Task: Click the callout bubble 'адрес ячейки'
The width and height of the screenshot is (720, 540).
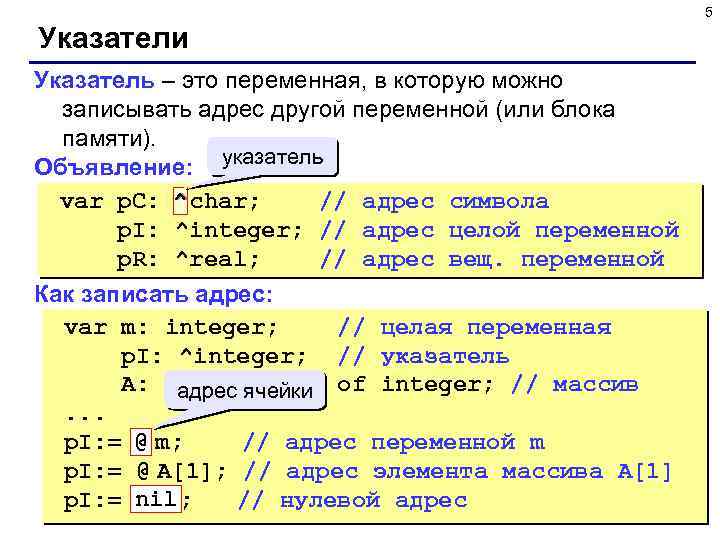Action: click(x=245, y=391)
